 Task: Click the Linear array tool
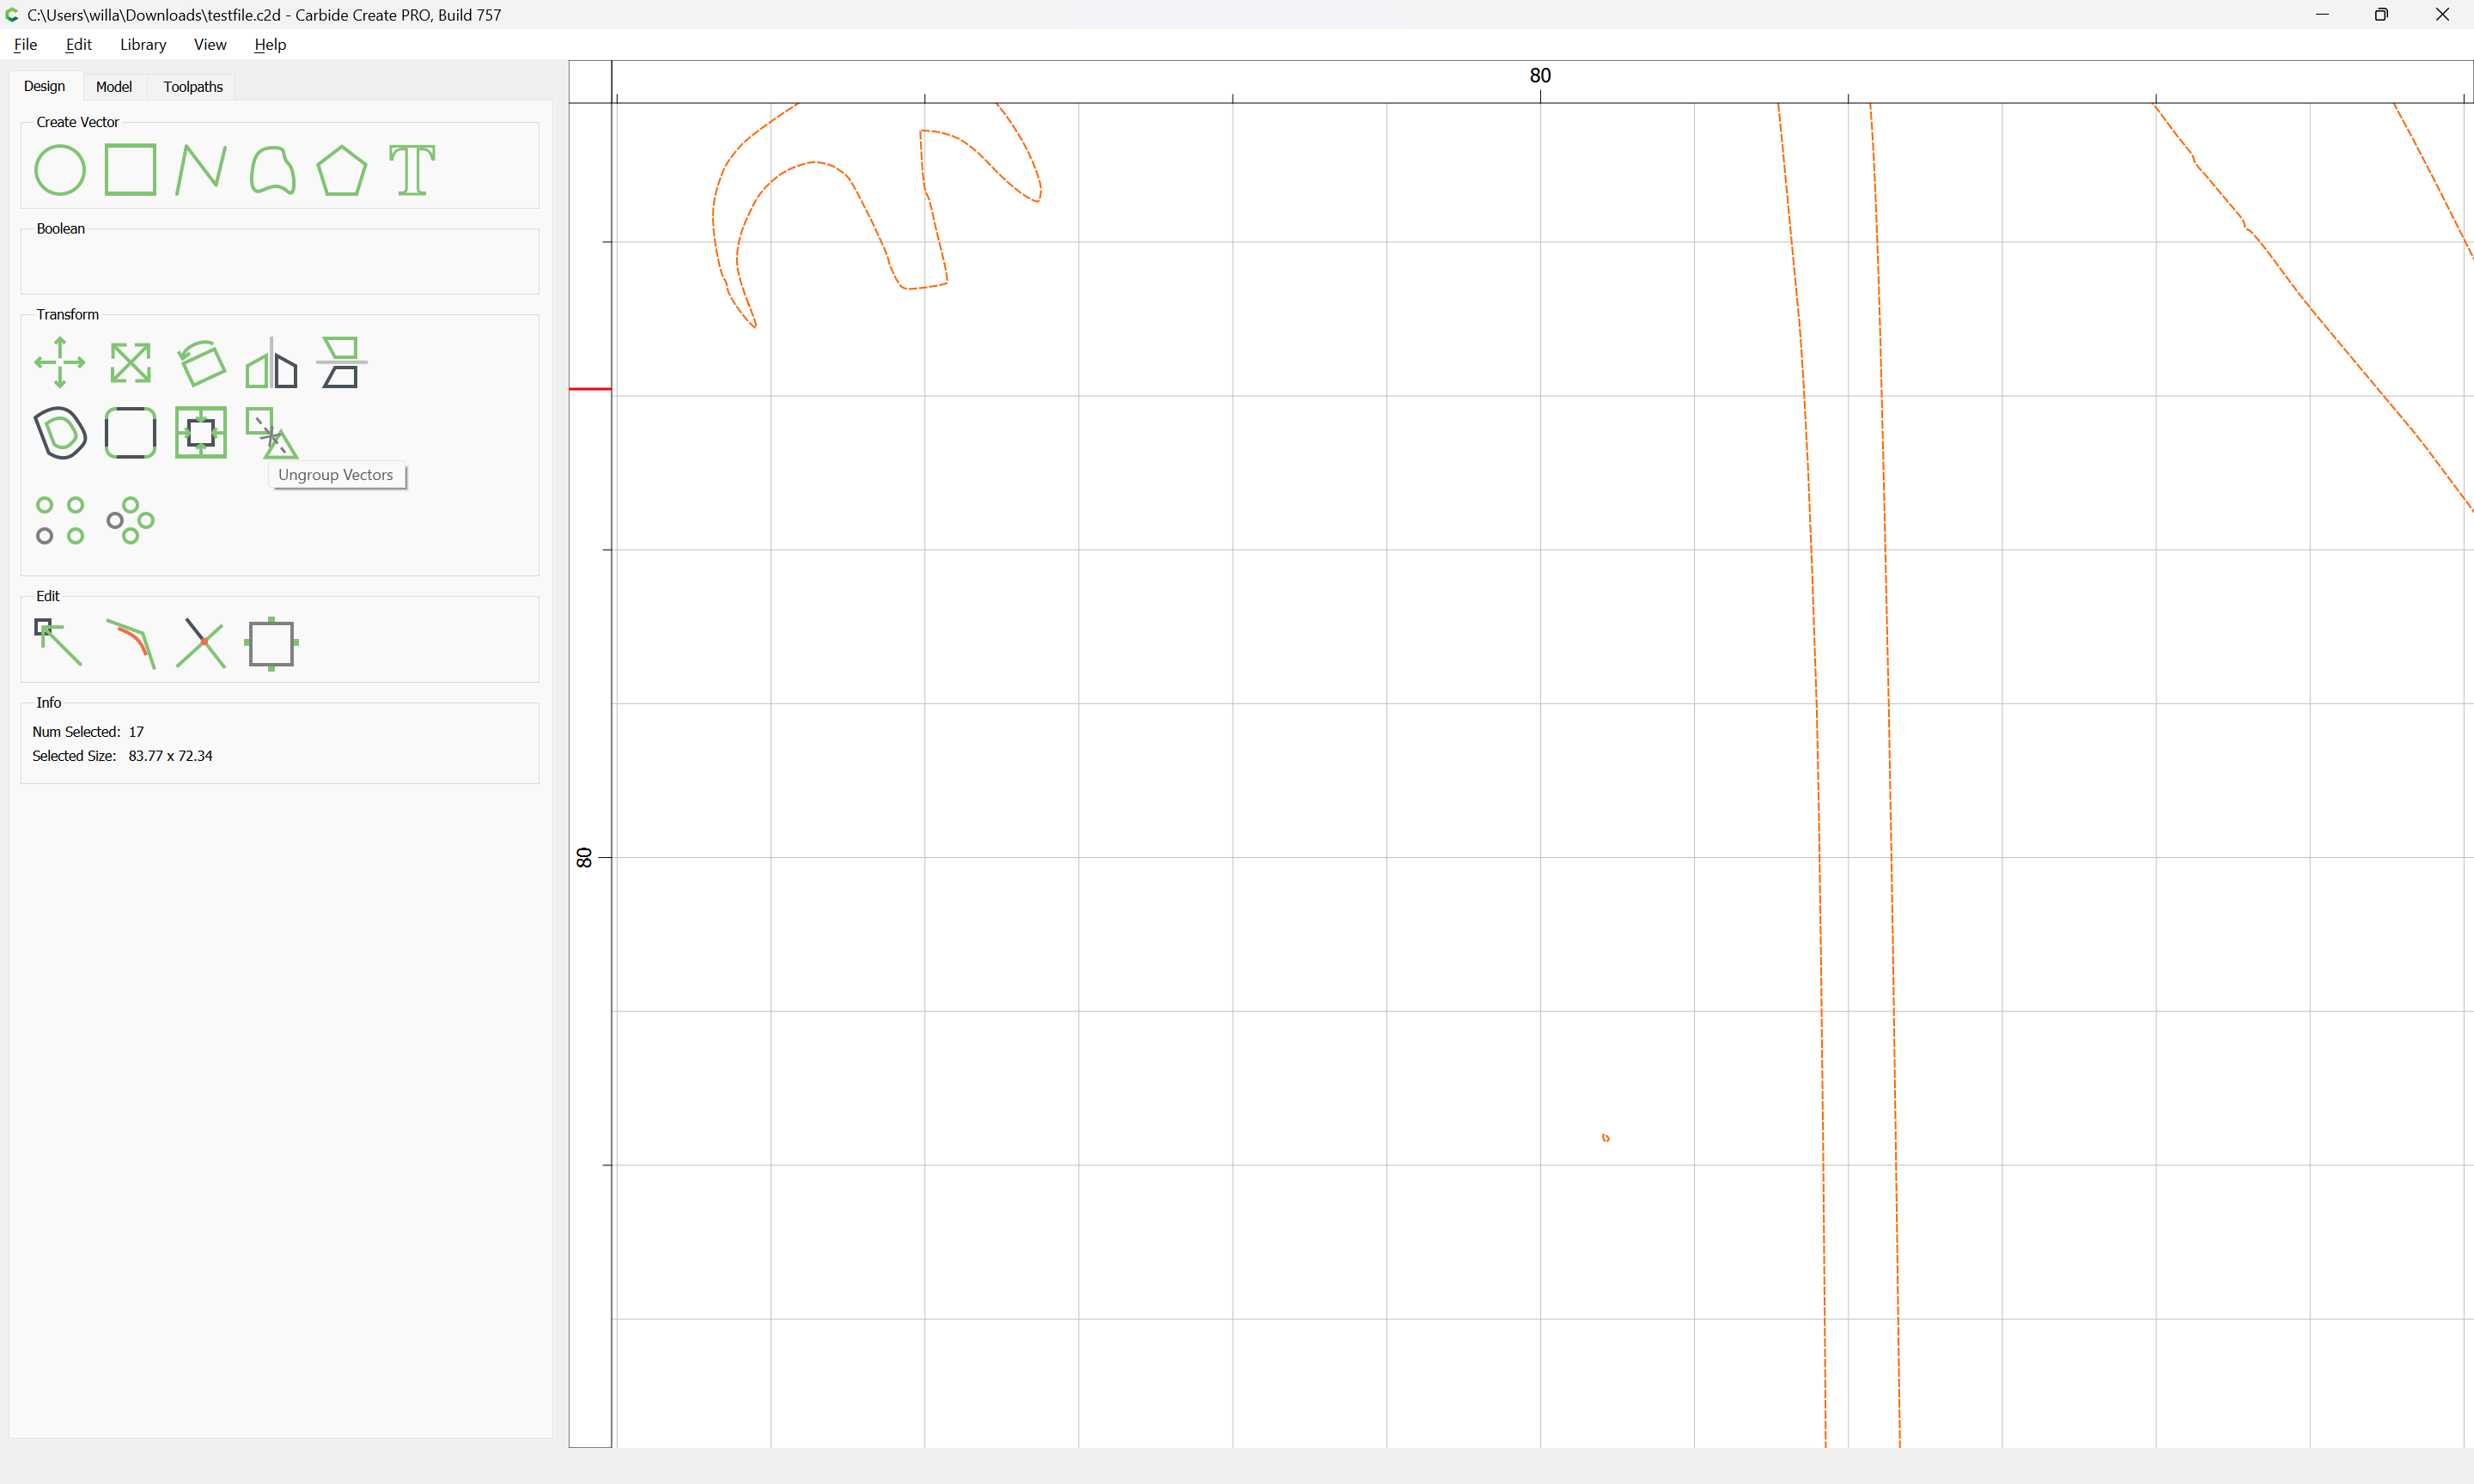tap(60, 520)
